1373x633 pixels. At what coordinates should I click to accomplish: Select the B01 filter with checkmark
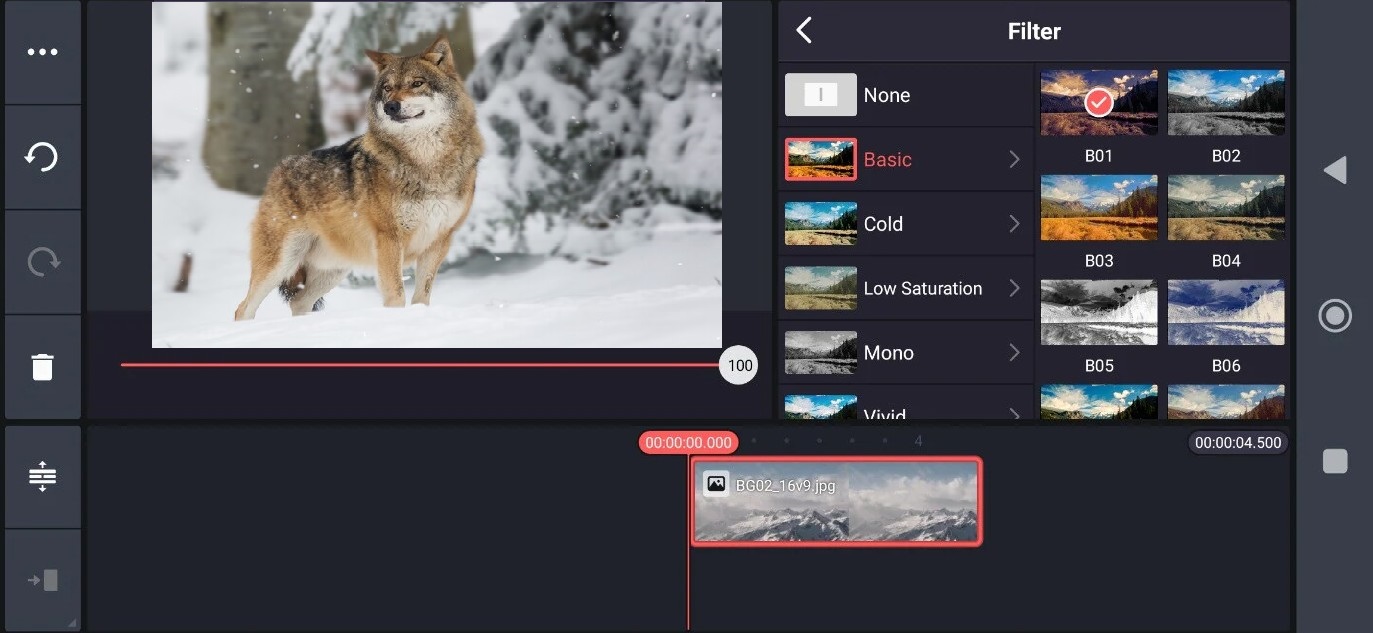pos(1099,103)
